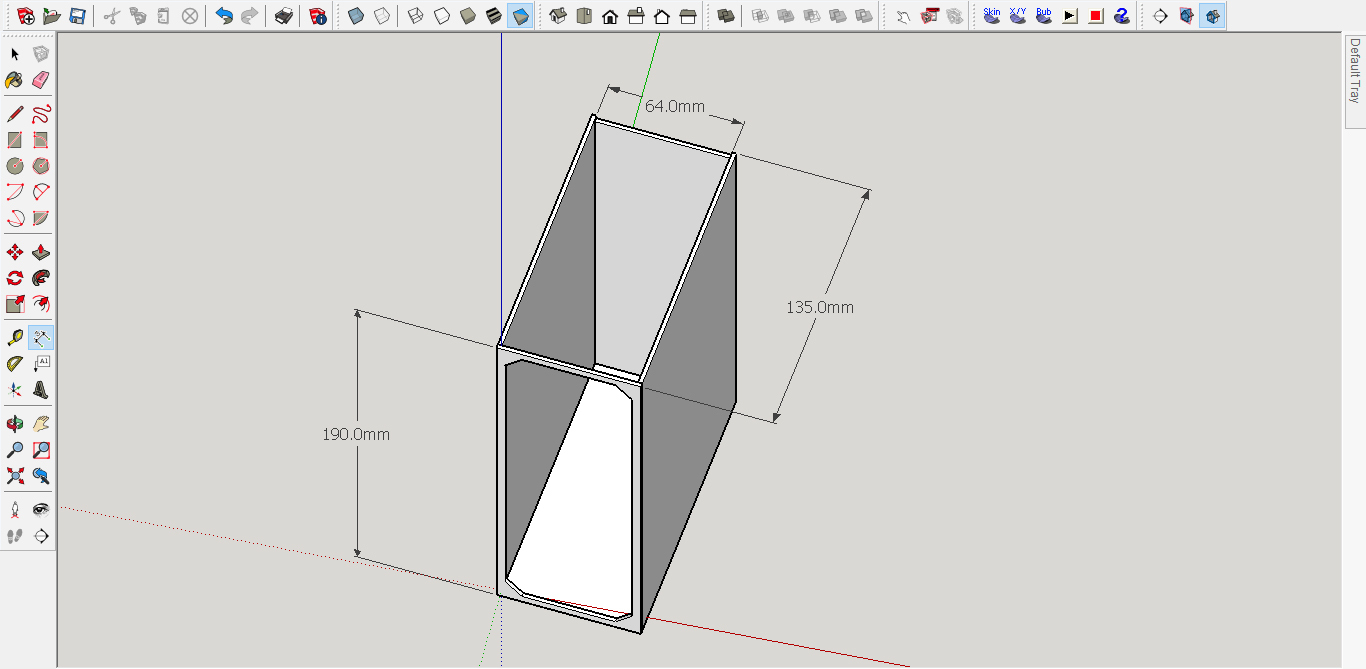Activate the Scale tool
The image size is (1366, 669).
(15, 304)
